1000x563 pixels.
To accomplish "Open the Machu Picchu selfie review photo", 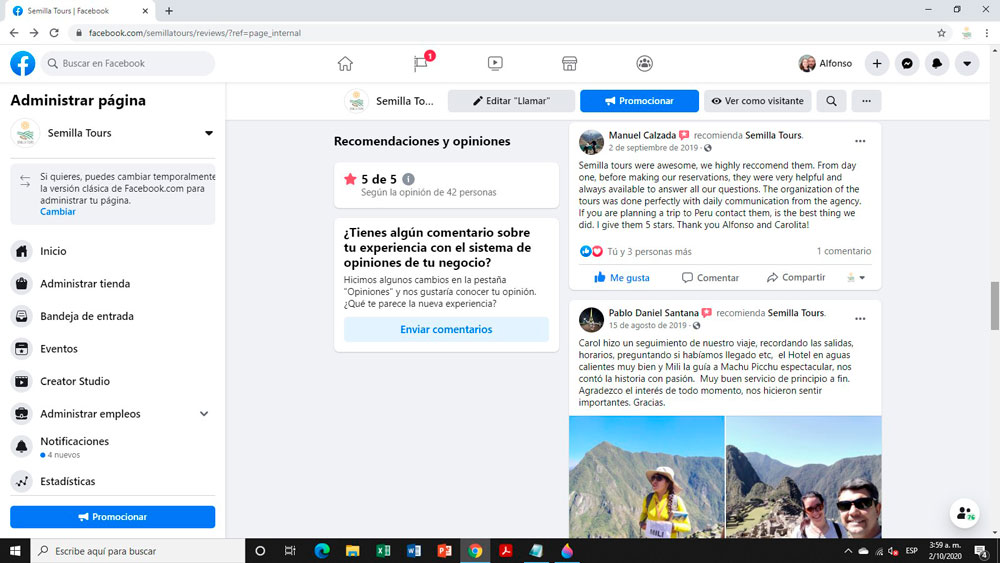I will (x=804, y=477).
